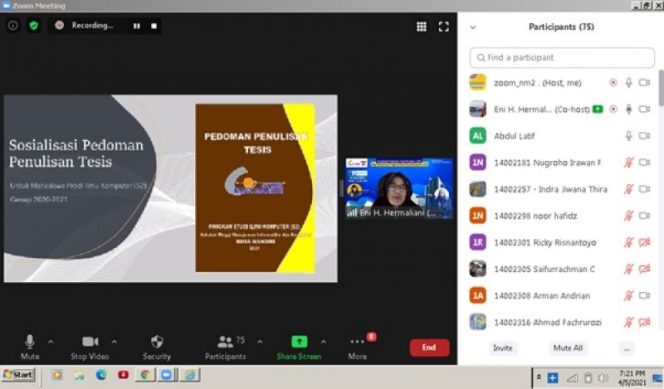Image resolution: width=664 pixels, height=389 pixels.
Task: Click volume icon in system tray
Action: (603, 378)
